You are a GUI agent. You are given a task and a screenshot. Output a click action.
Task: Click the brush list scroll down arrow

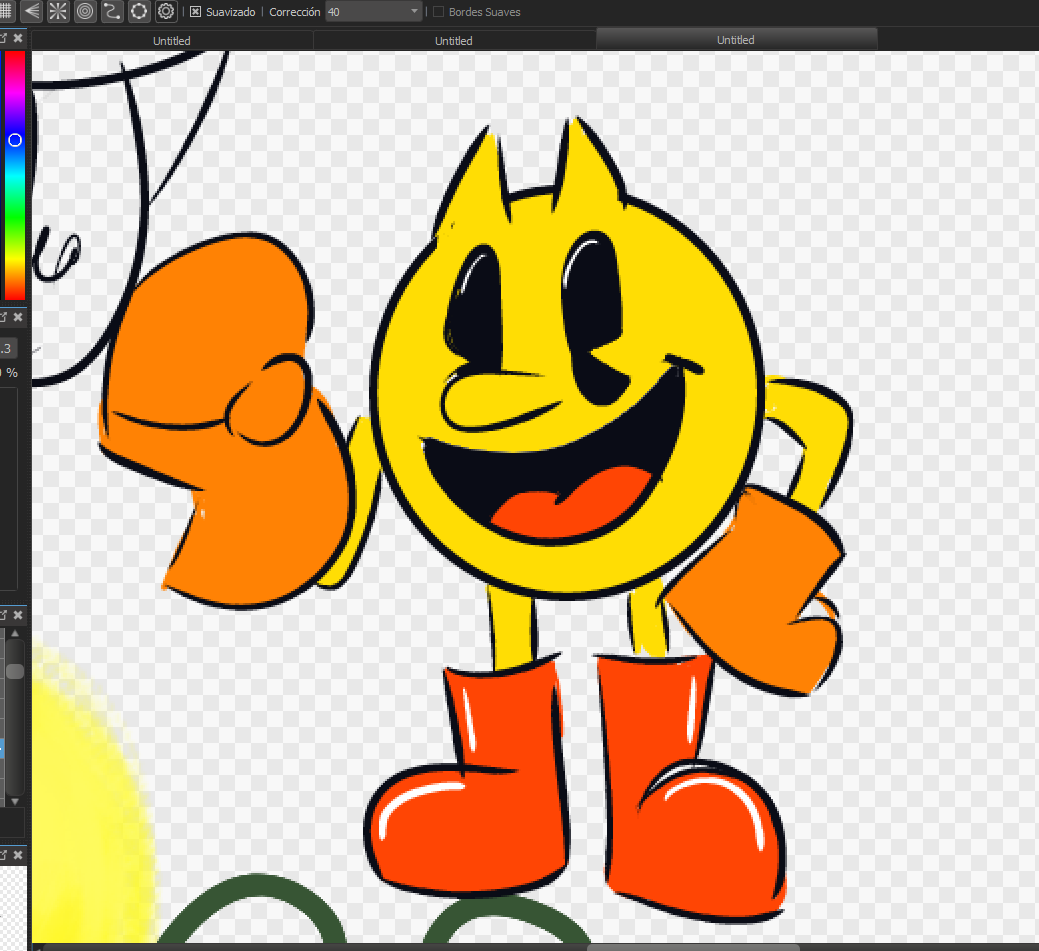[x=15, y=802]
